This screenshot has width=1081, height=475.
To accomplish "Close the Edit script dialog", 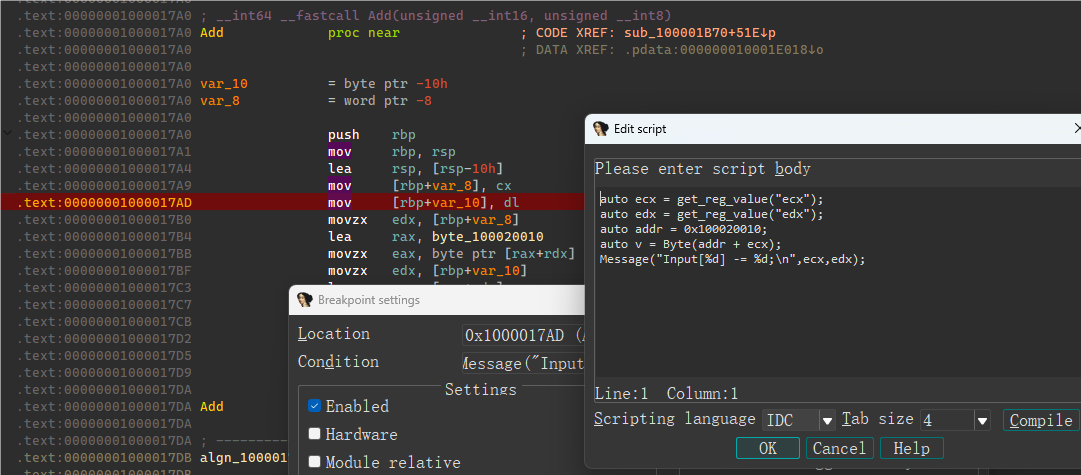I will 1076,129.
